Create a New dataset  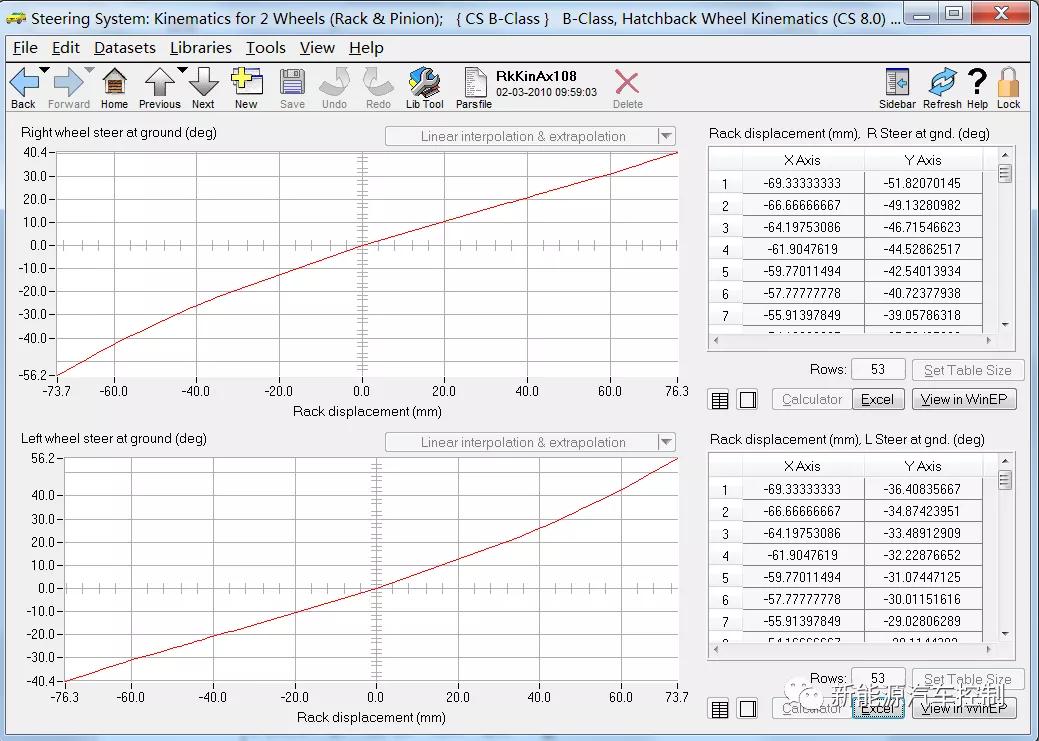coord(246,87)
